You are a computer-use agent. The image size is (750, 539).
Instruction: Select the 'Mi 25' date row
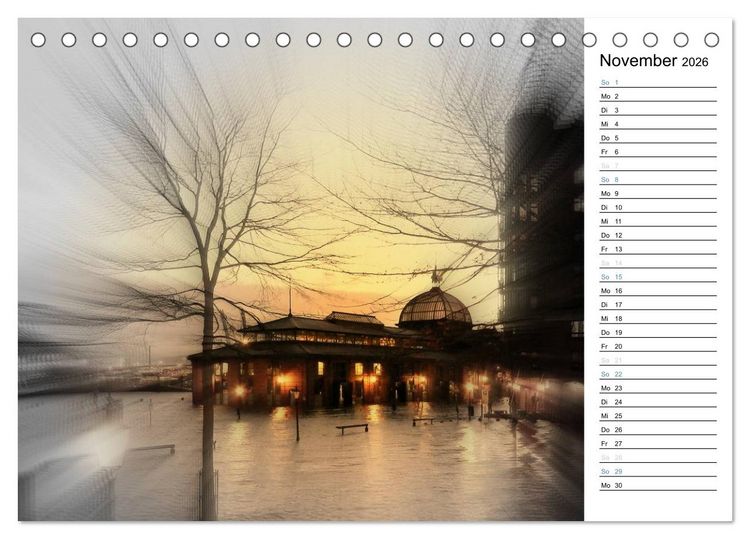click(658, 415)
